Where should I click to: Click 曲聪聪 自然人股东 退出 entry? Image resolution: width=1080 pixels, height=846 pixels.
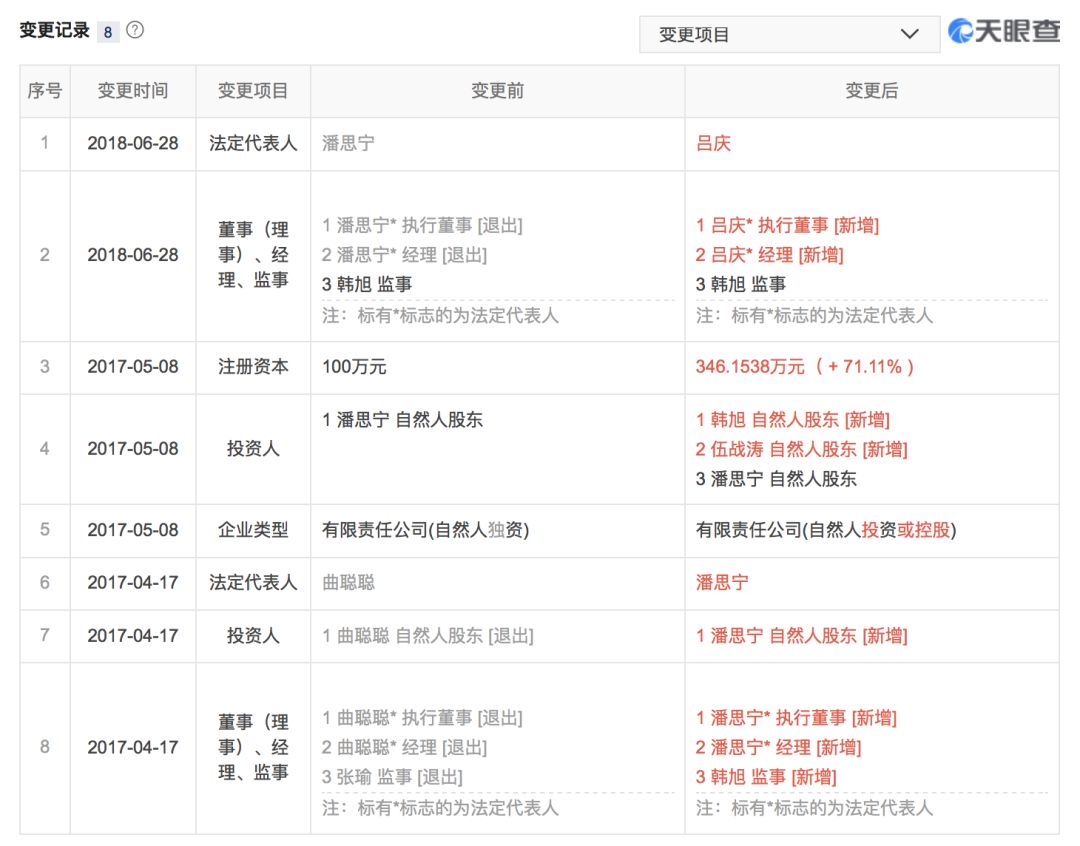tap(427, 635)
